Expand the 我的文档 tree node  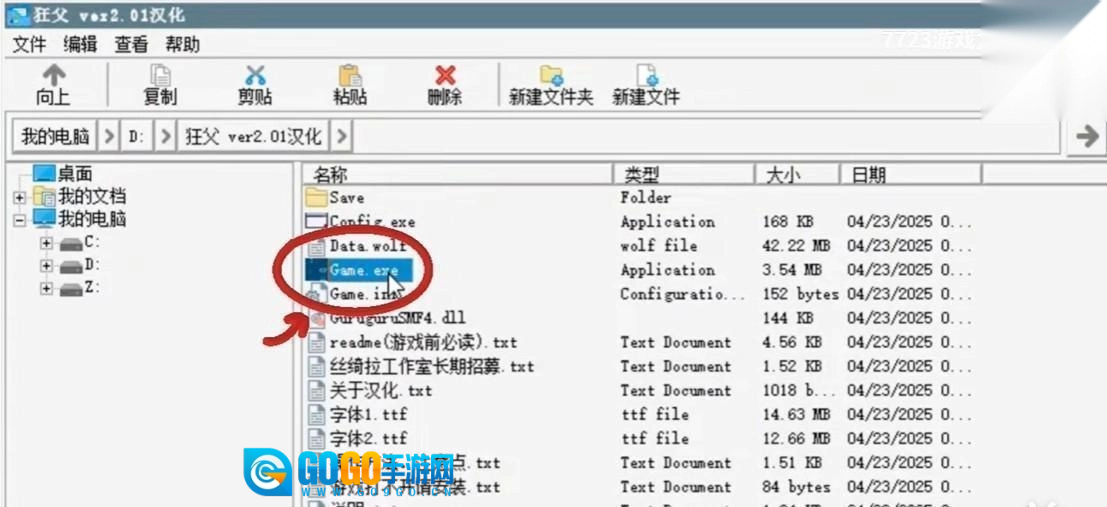click(19, 197)
